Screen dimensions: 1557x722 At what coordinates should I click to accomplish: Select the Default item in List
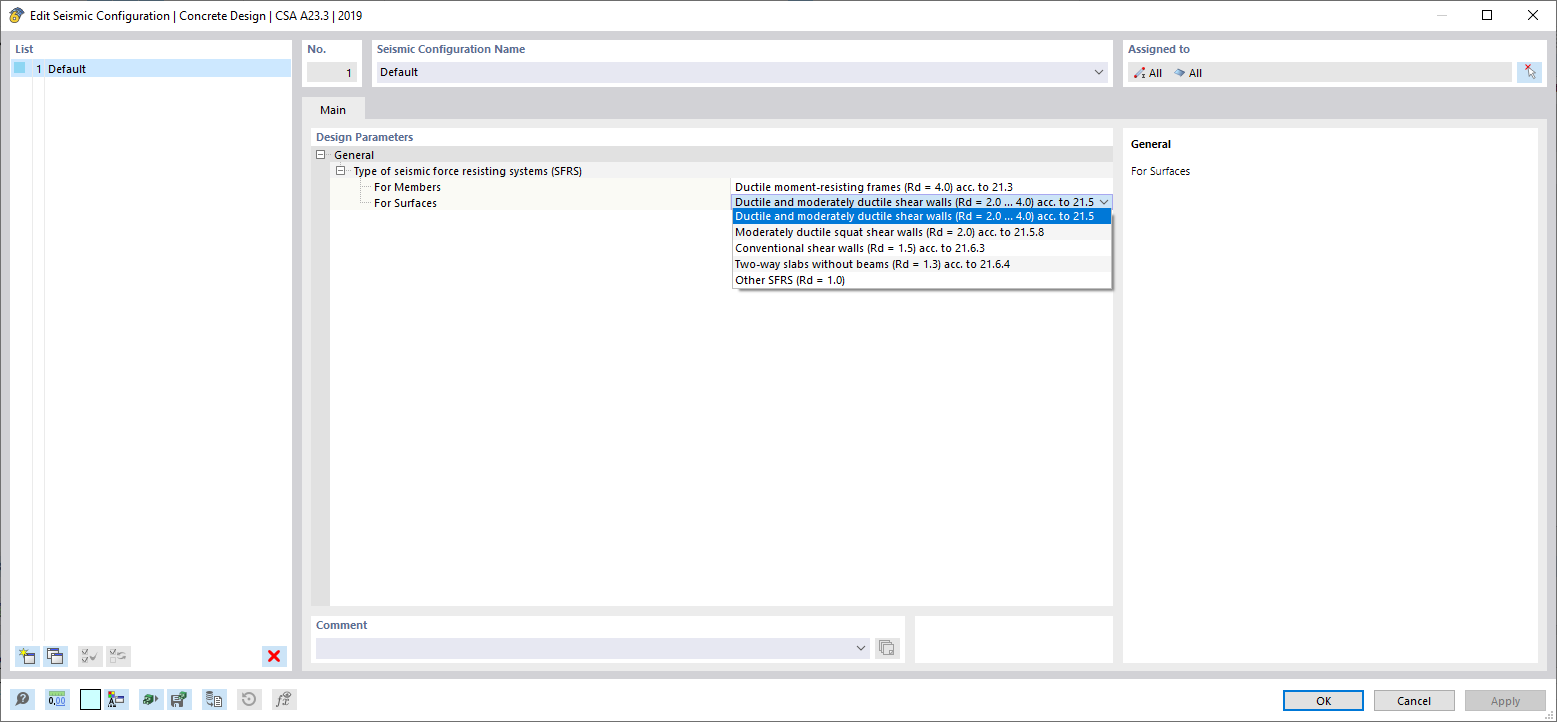coord(152,69)
